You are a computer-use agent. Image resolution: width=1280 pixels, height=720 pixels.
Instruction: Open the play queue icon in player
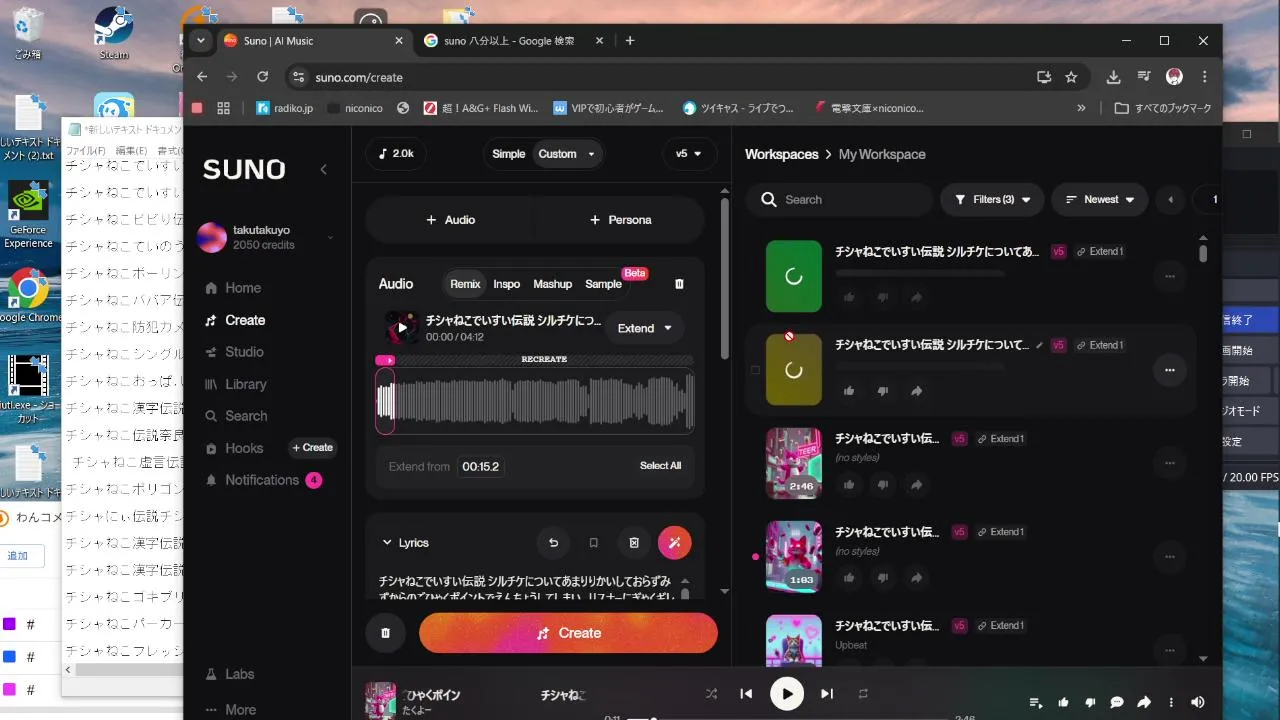point(1036,702)
